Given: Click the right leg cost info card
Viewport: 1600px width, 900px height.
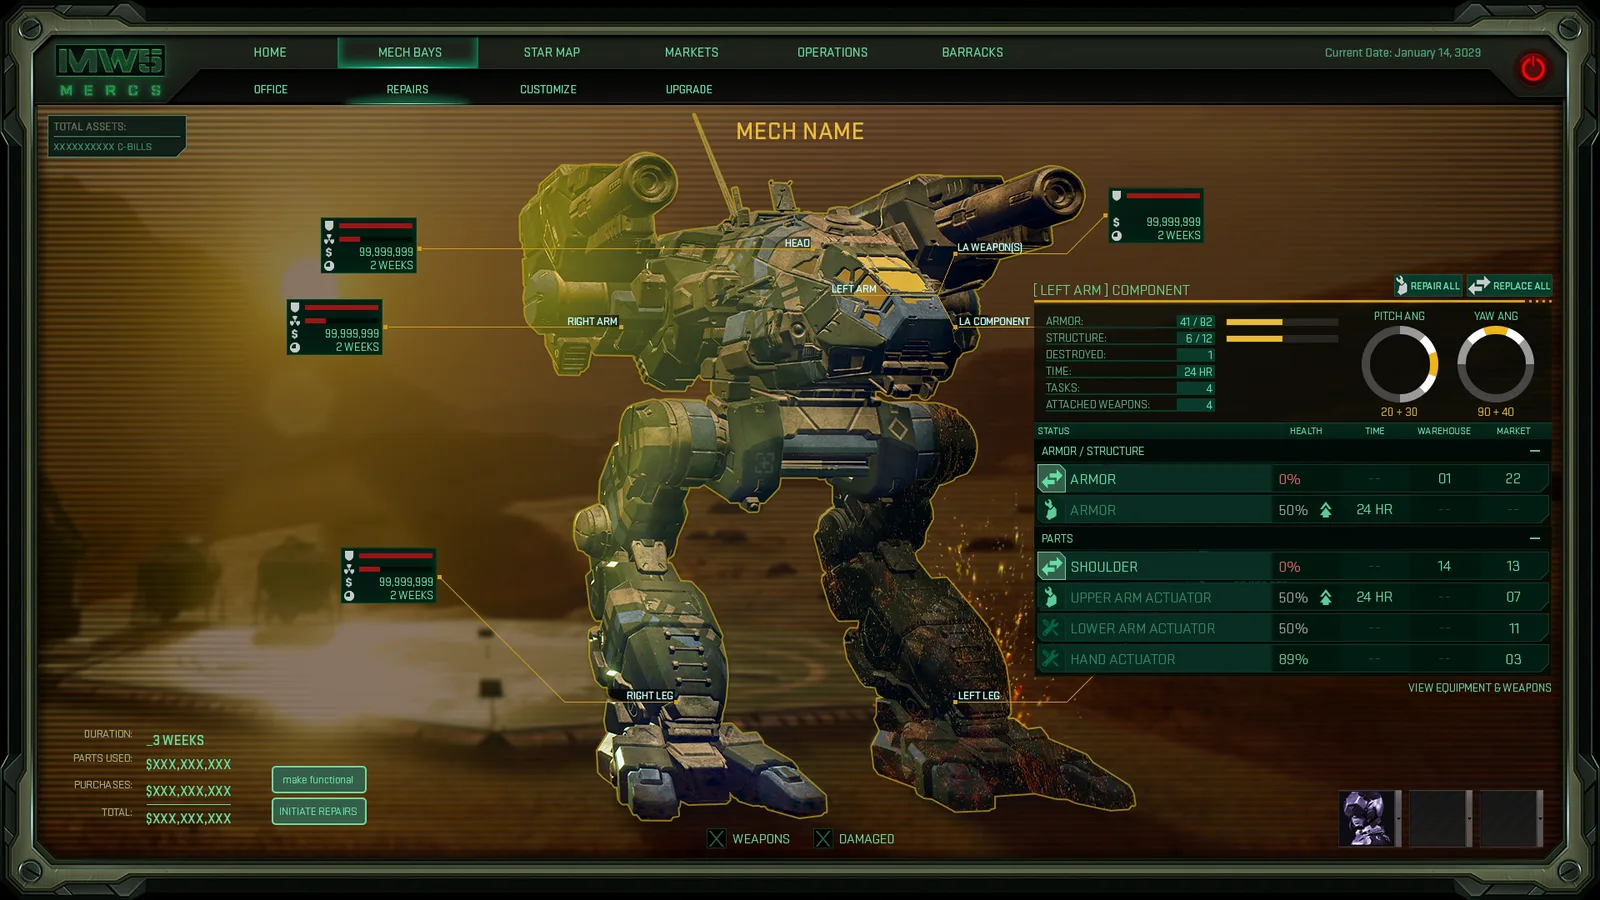Looking at the screenshot, I should tap(389, 575).
